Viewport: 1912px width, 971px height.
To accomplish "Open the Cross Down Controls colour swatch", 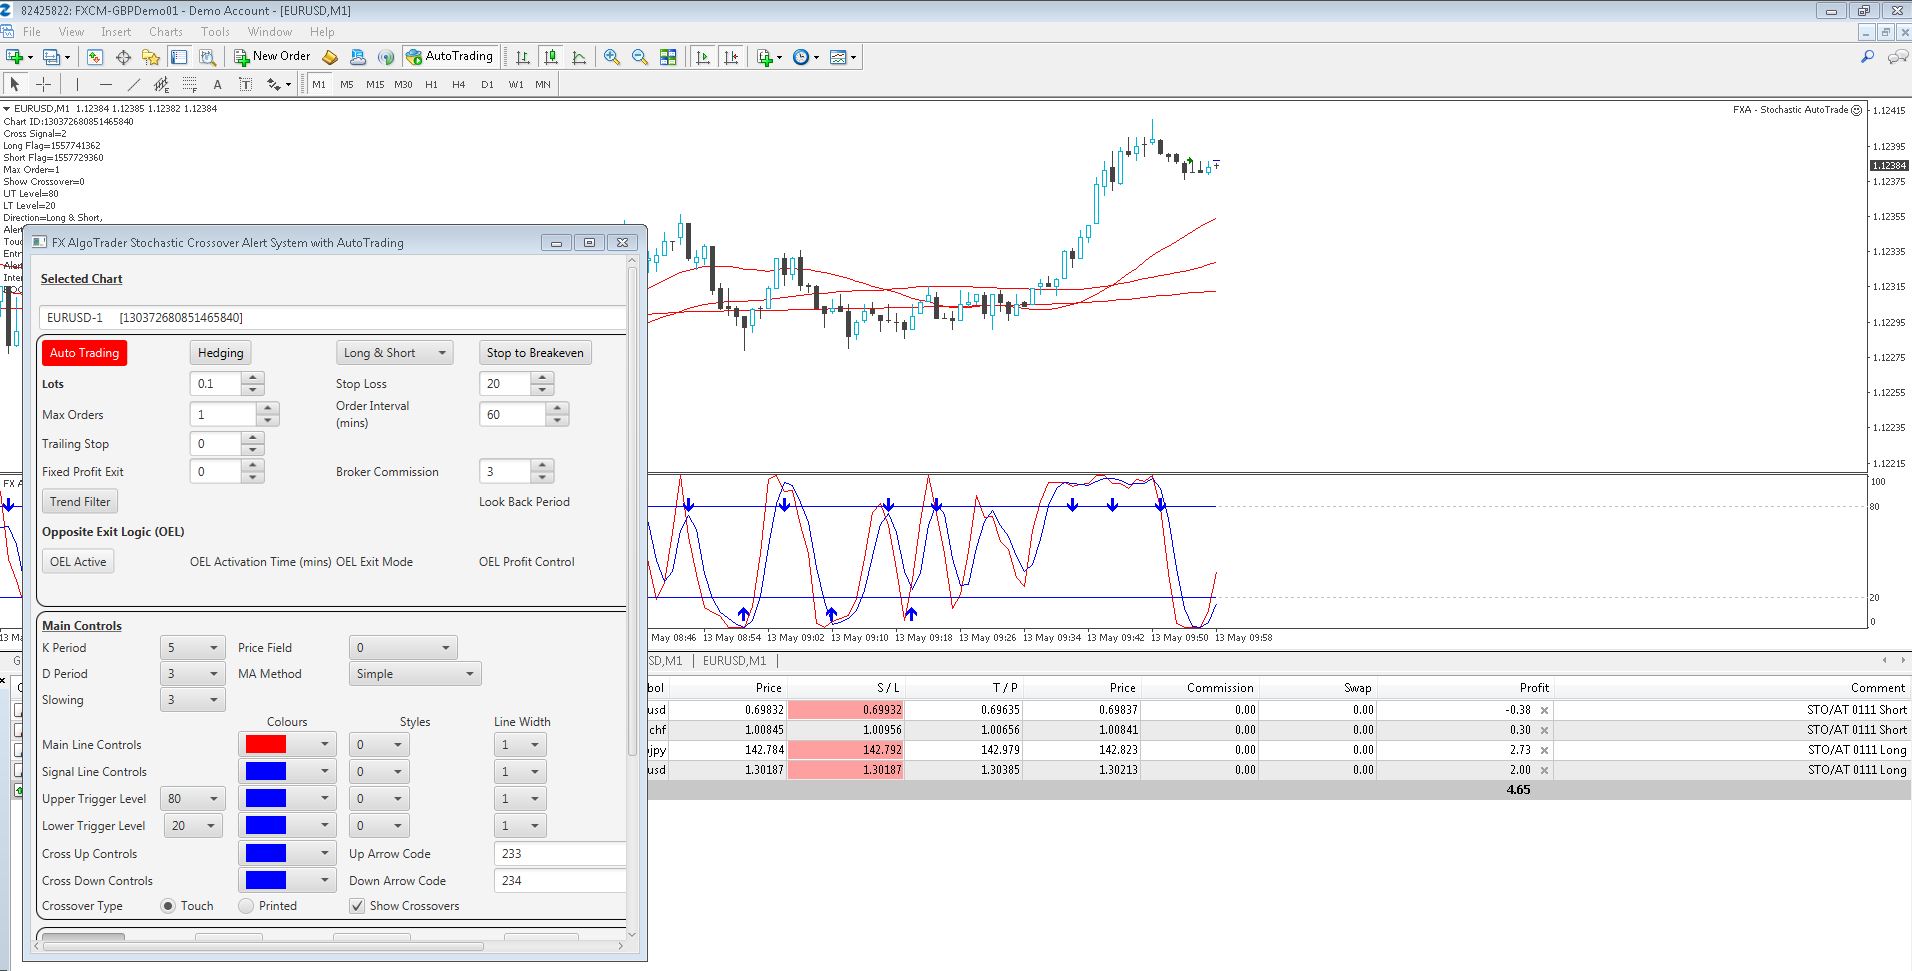I will tap(287, 880).
